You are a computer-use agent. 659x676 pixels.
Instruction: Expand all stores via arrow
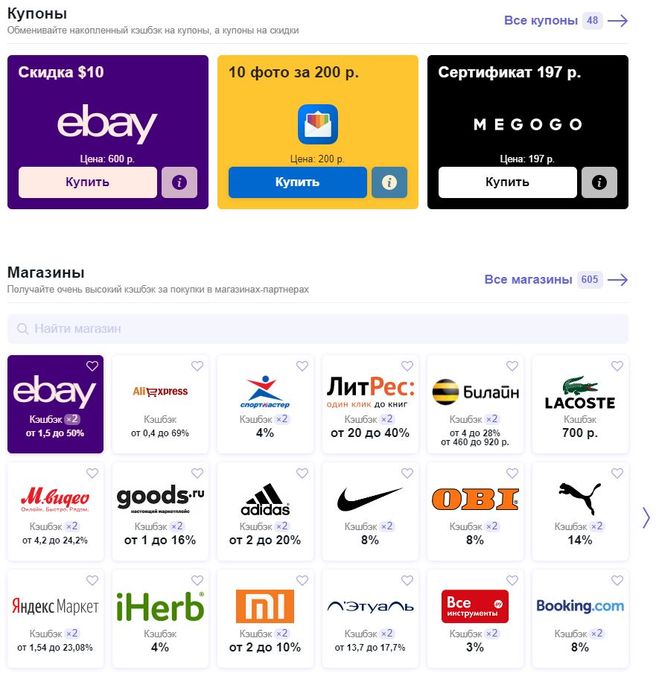coord(618,280)
